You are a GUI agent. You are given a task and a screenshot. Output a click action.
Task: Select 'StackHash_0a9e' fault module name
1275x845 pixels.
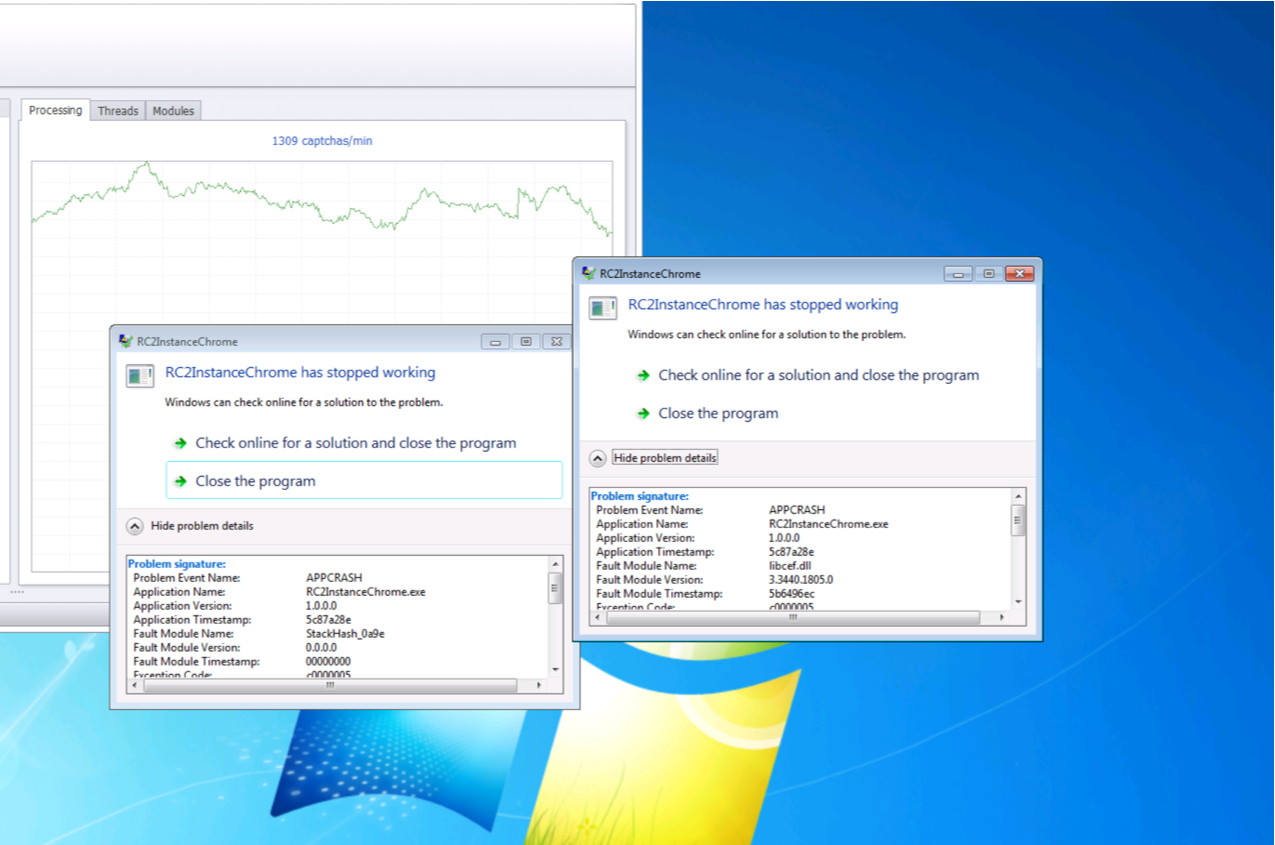tap(345, 634)
